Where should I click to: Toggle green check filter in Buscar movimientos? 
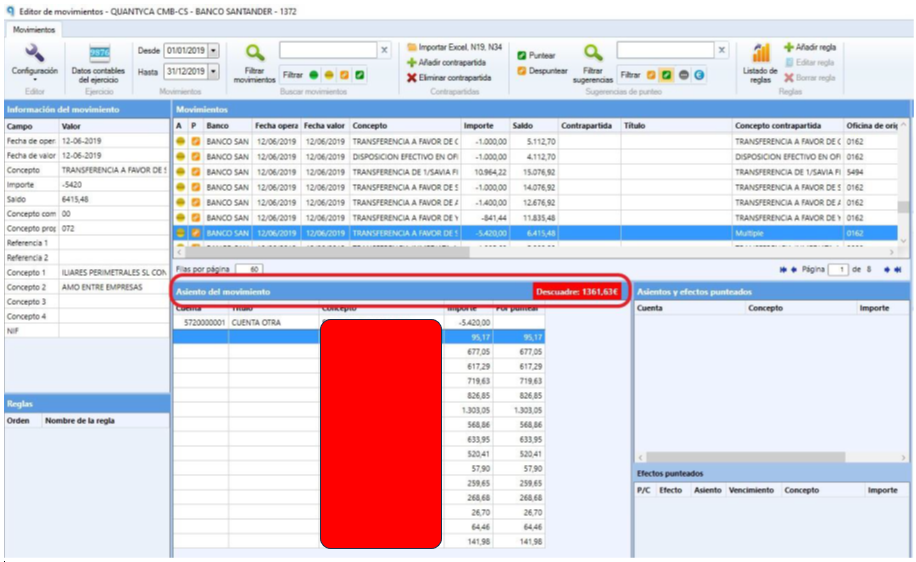click(x=360, y=75)
